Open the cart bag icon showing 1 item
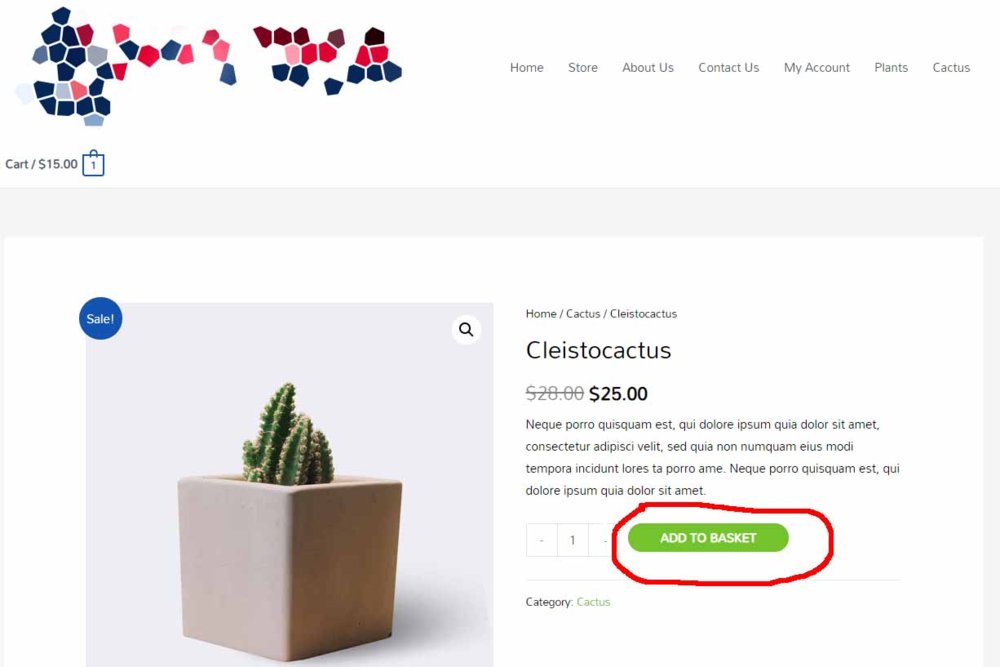Image resolution: width=1000 pixels, height=667 pixels. (x=93, y=163)
